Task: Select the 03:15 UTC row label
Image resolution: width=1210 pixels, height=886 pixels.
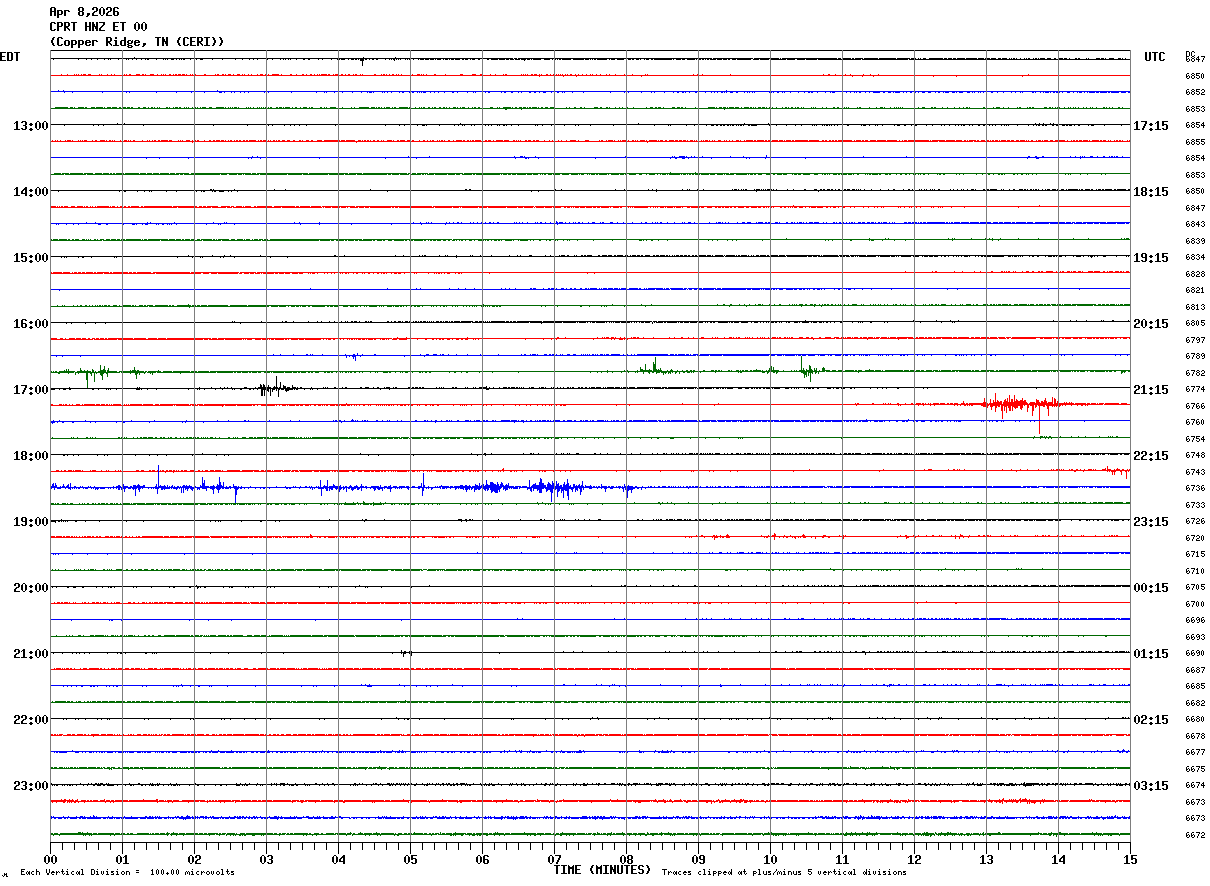Action: 1151,786
